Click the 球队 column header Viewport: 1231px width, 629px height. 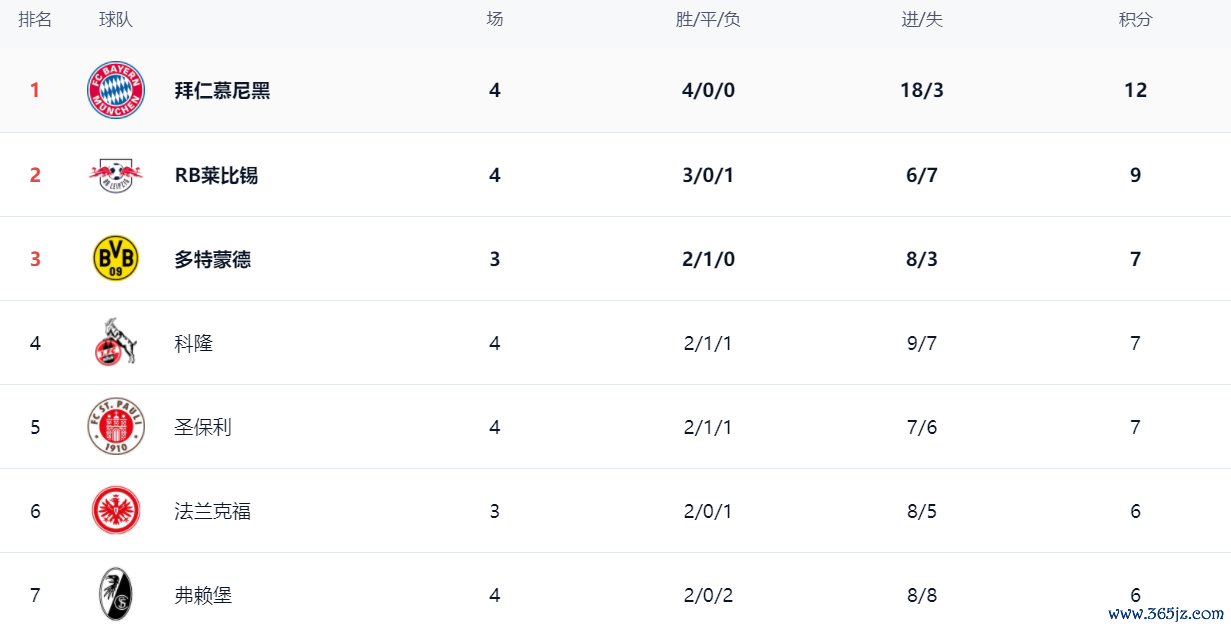pyautogui.click(x=116, y=20)
